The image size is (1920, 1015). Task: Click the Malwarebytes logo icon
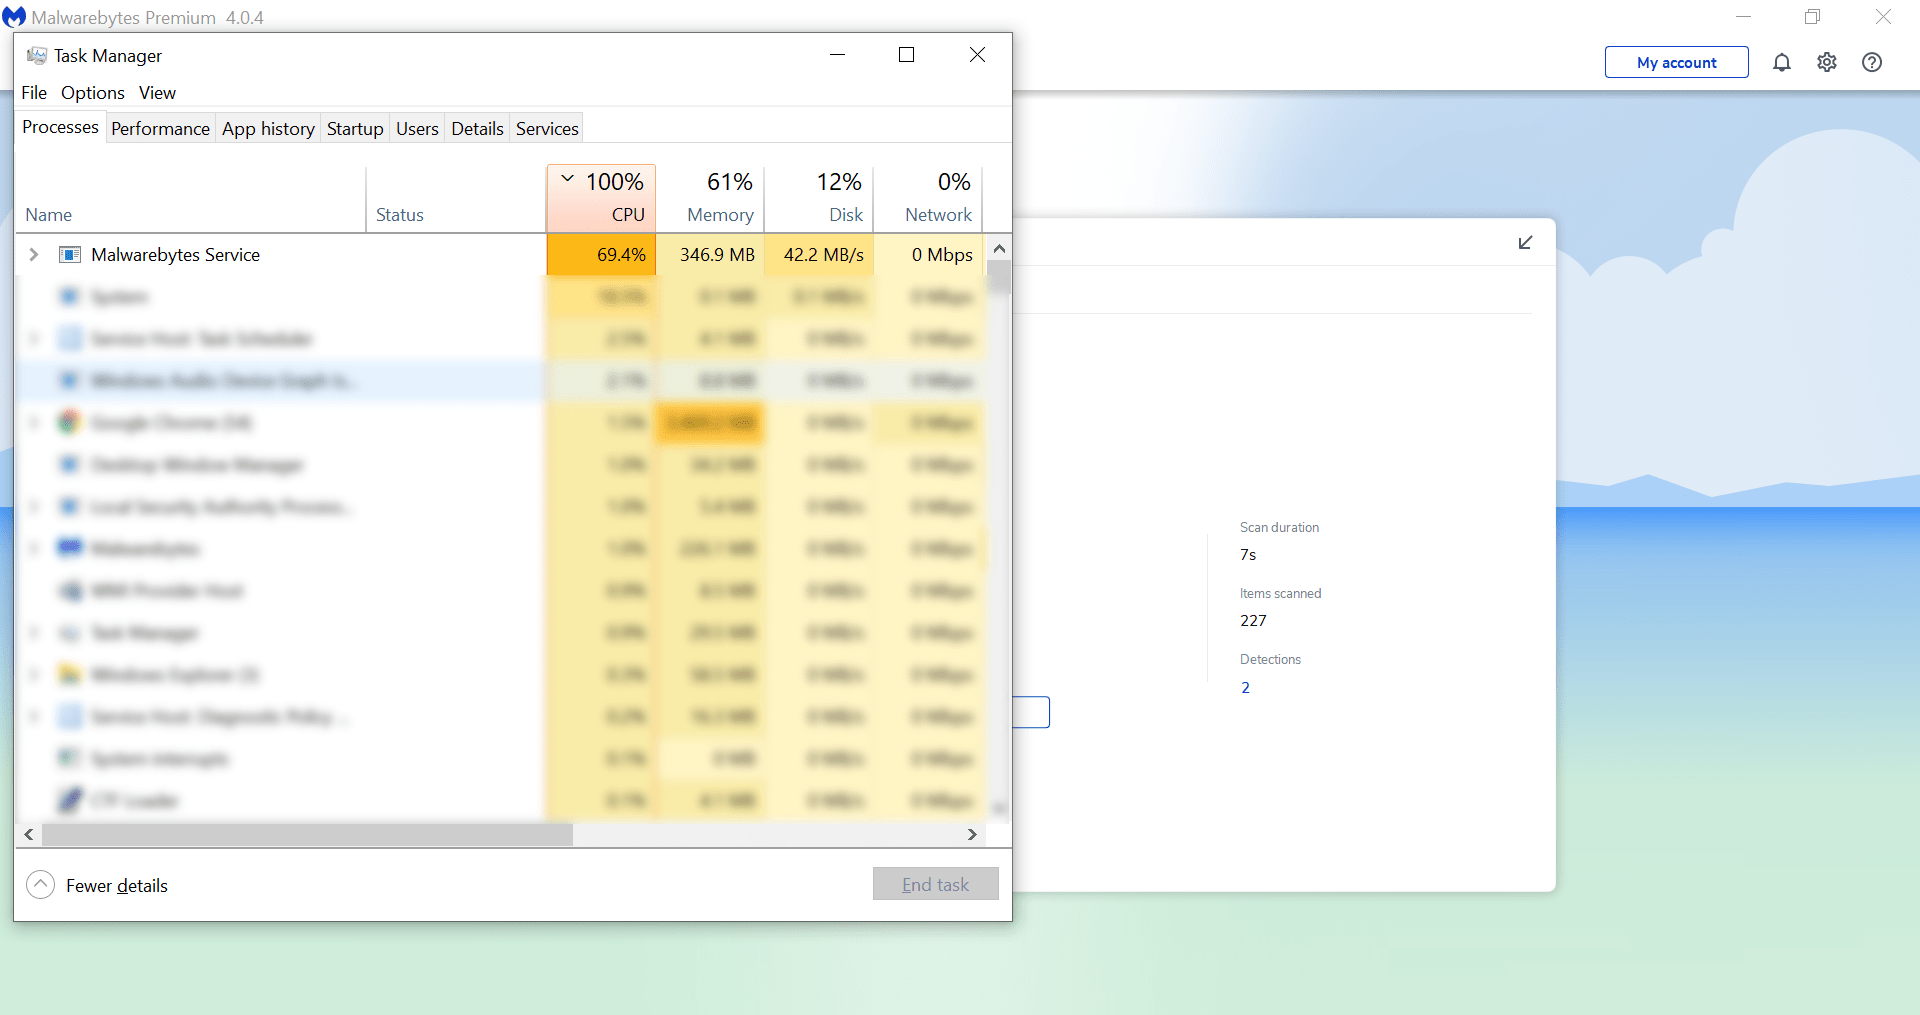pos(14,17)
